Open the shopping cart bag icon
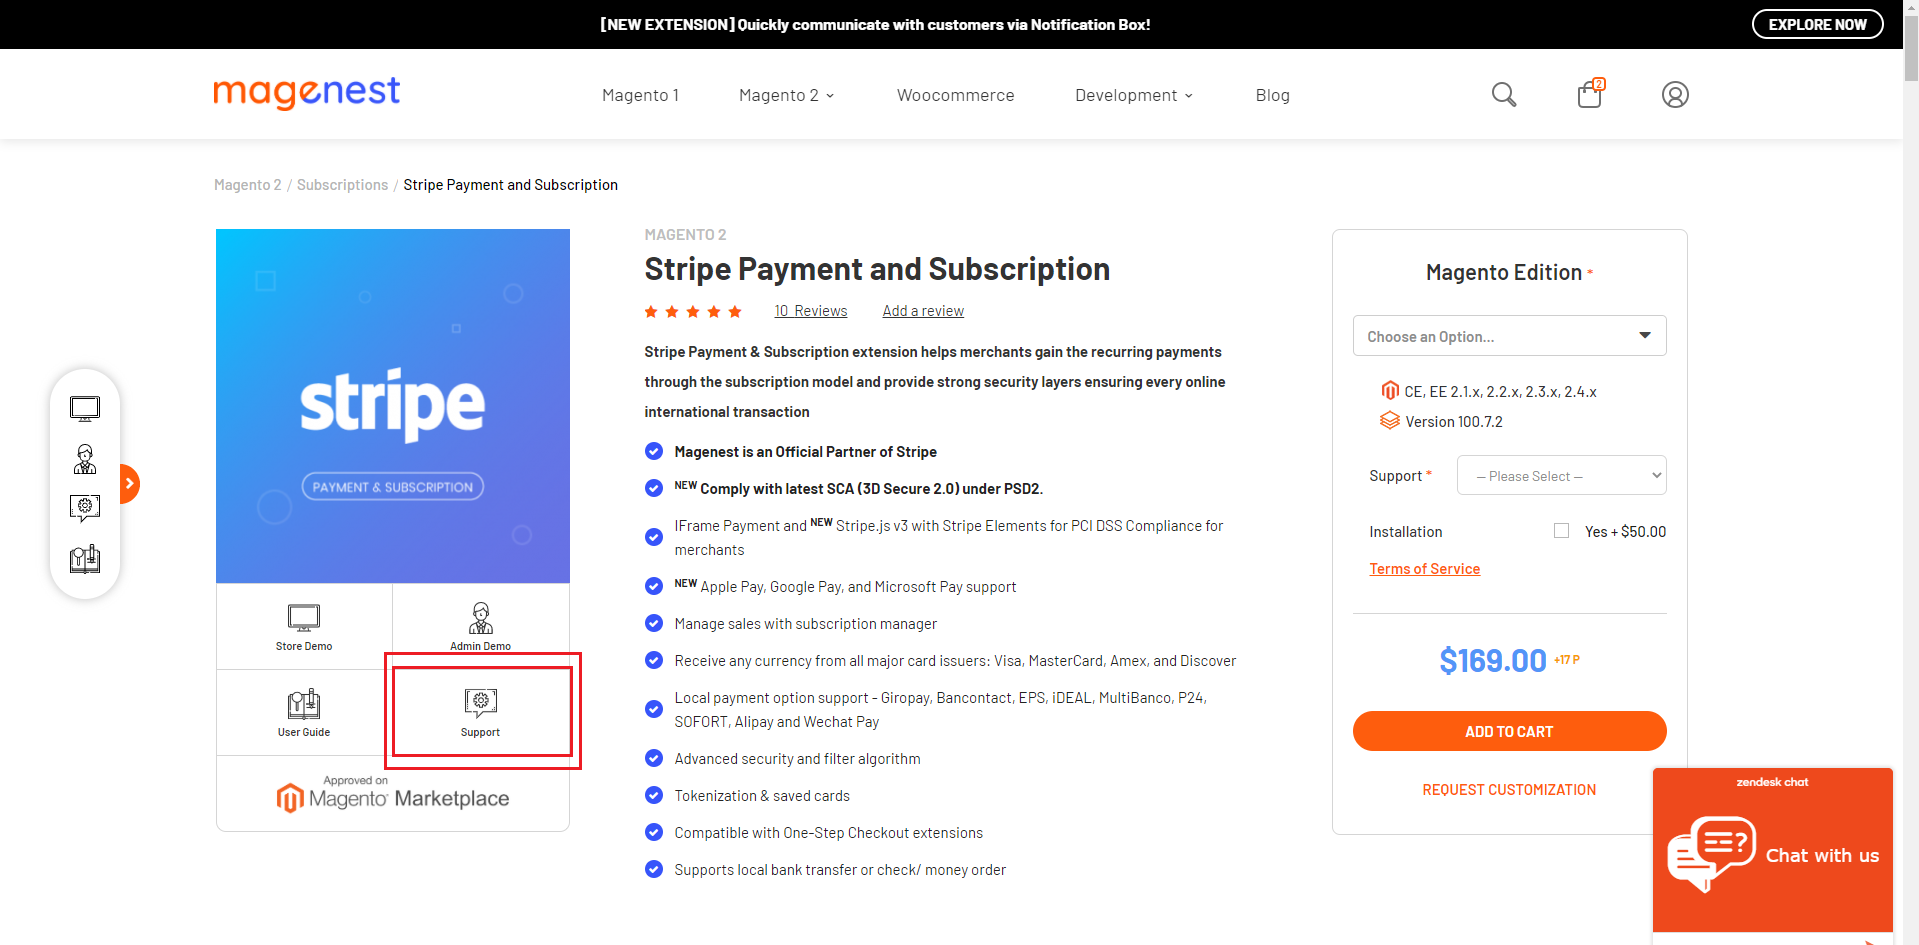Screen dimensions: 1919x945 [1589, 95]
